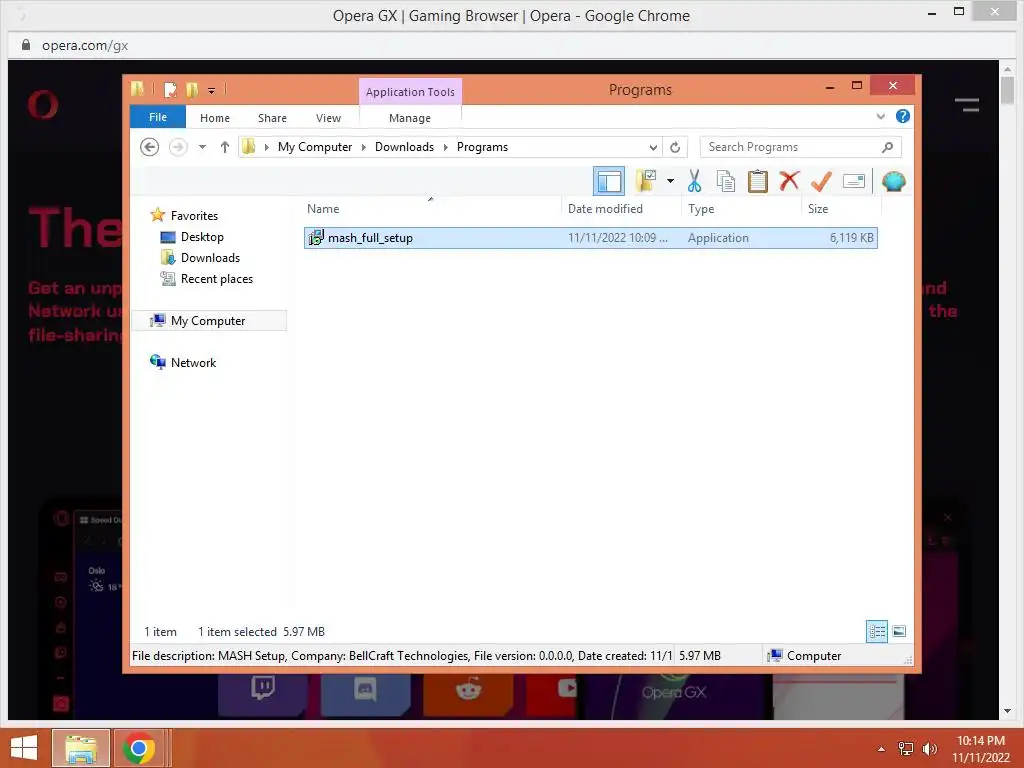Switch to Large icons view button
The height and width of the screenshot is (768, 1024).
click(x=899, y=631)
